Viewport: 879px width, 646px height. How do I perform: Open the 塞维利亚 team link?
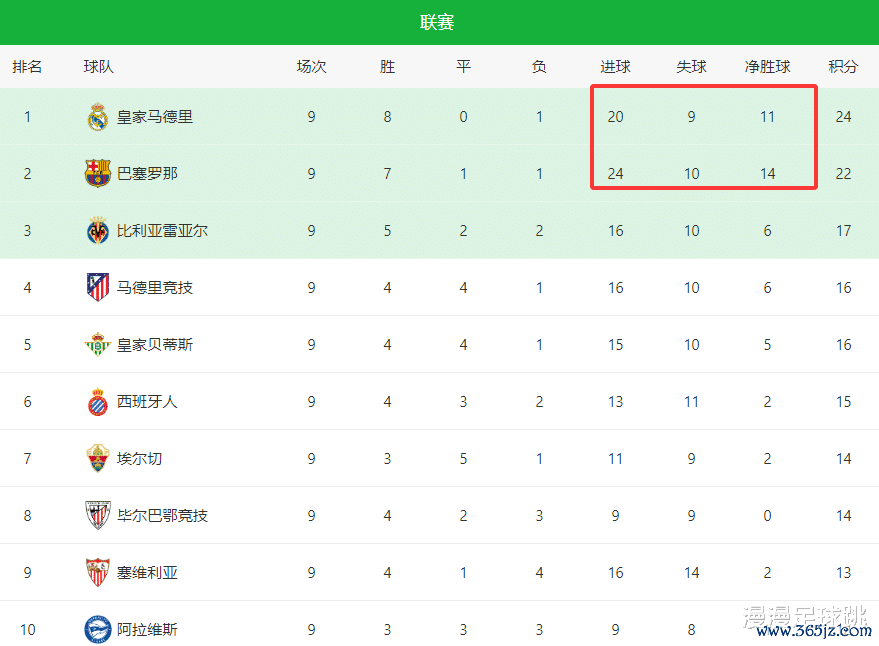(x=147, y=573)
